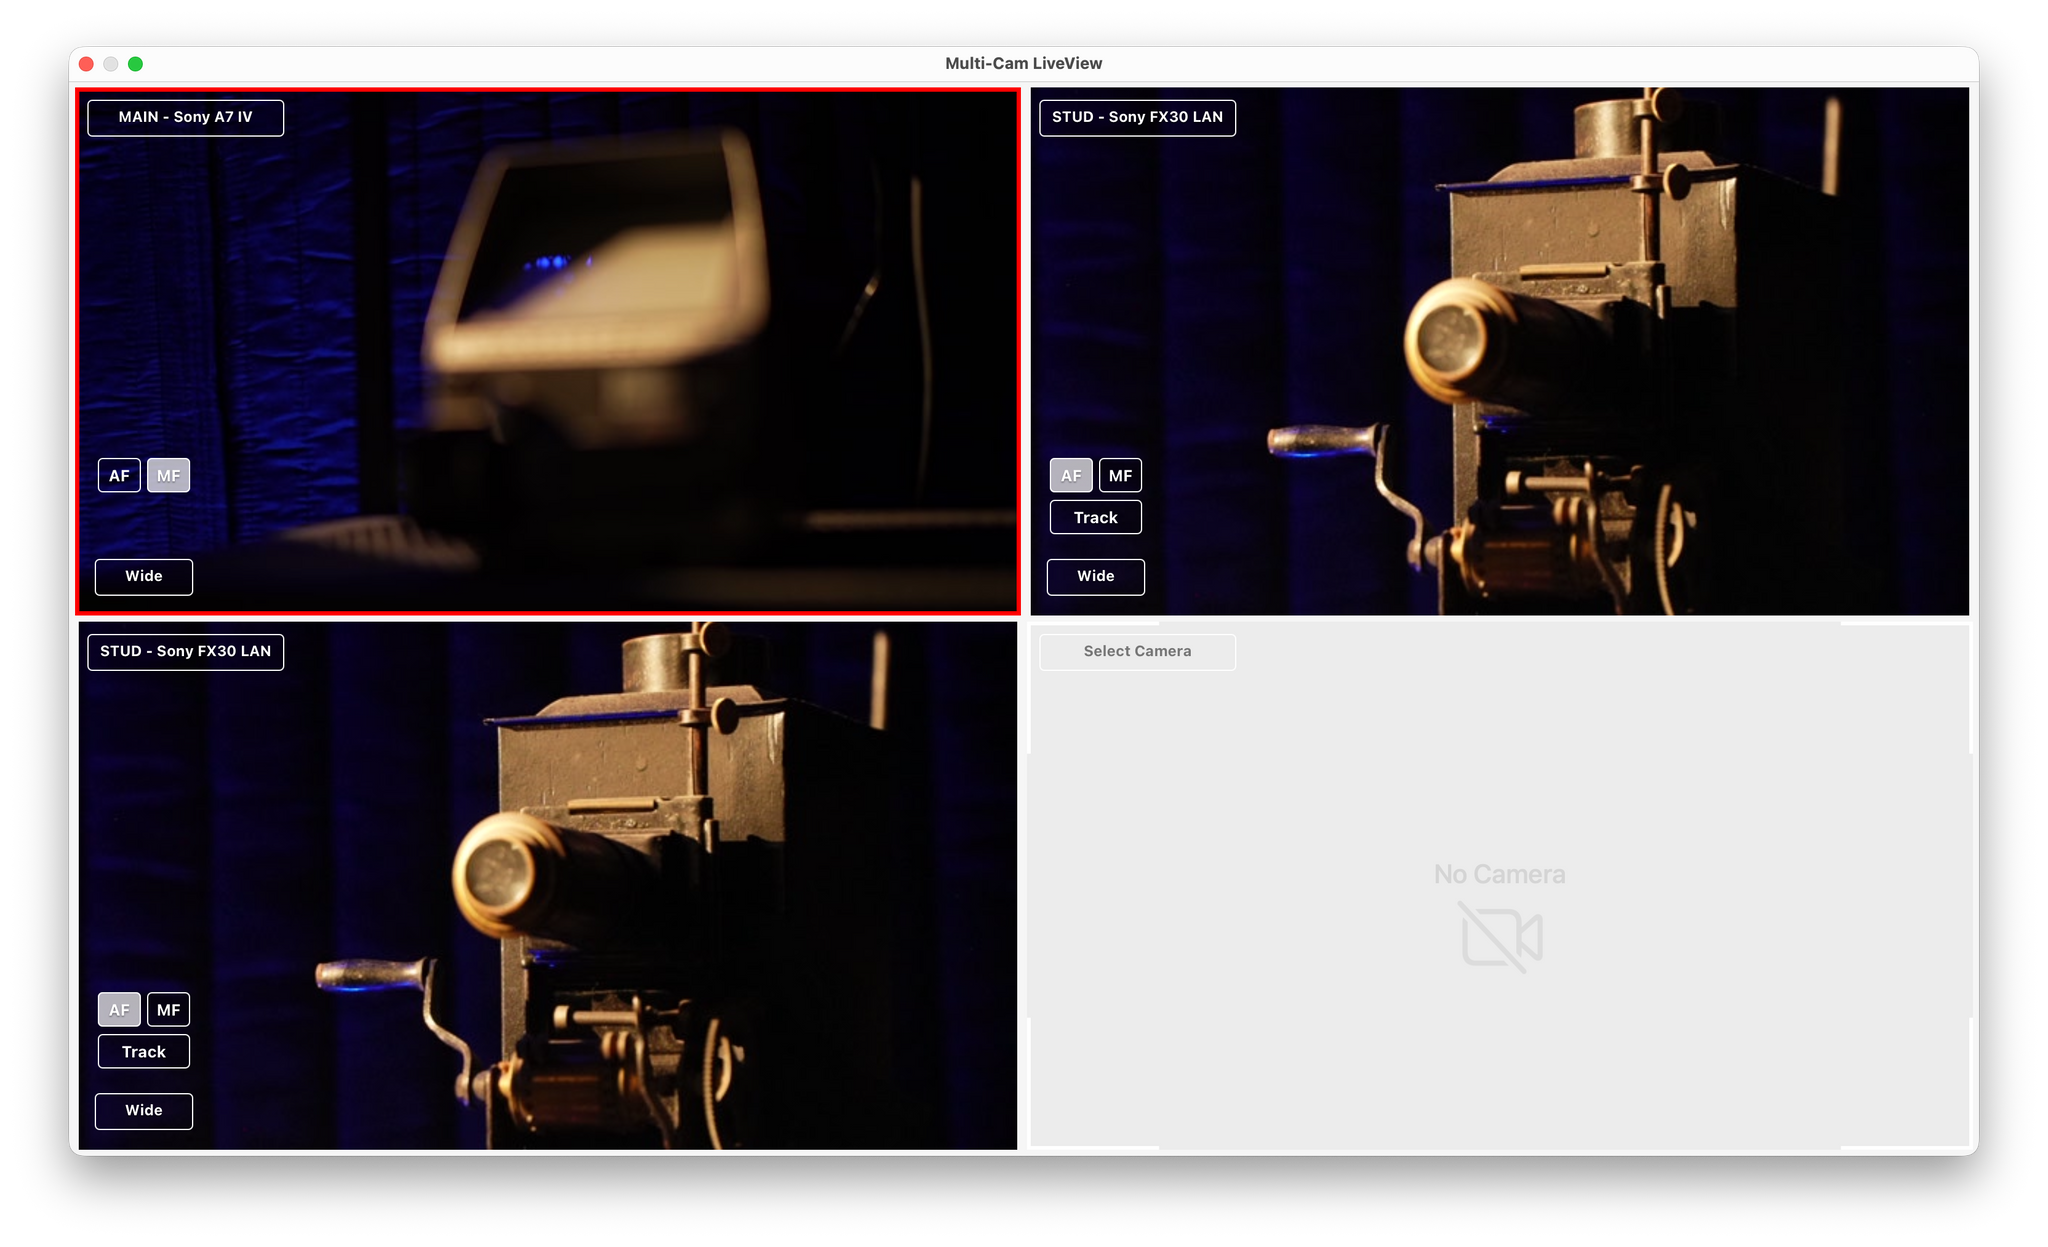
Task: Toggle AF on top-right FX30 view
Action: pos(1071,475)
